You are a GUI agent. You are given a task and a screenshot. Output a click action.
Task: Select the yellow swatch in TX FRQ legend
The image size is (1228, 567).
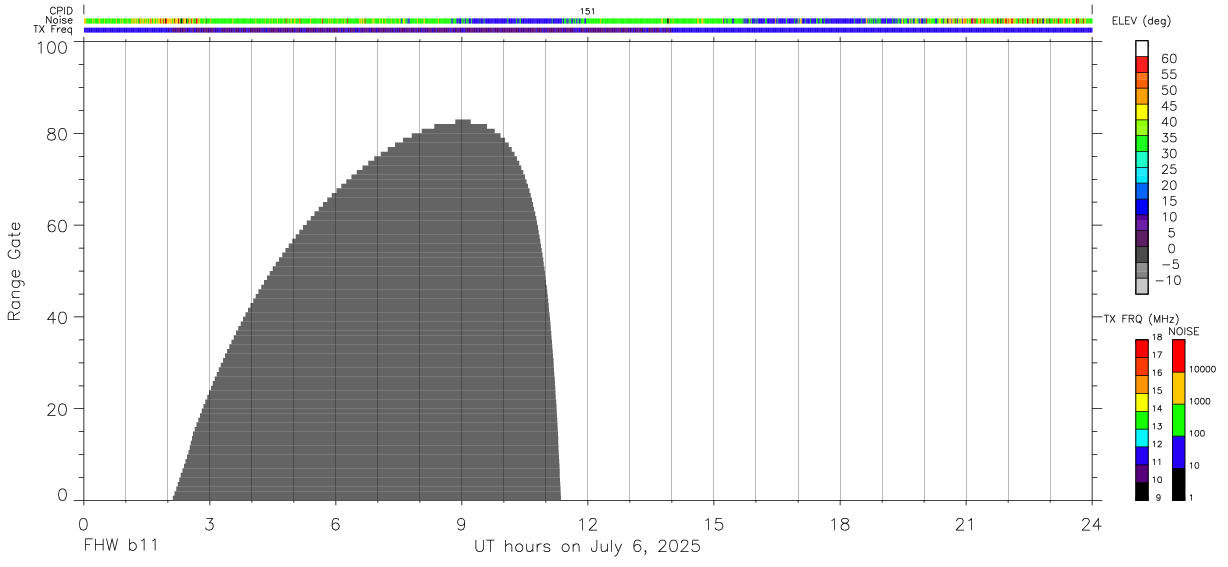(x=1142, y=401)
